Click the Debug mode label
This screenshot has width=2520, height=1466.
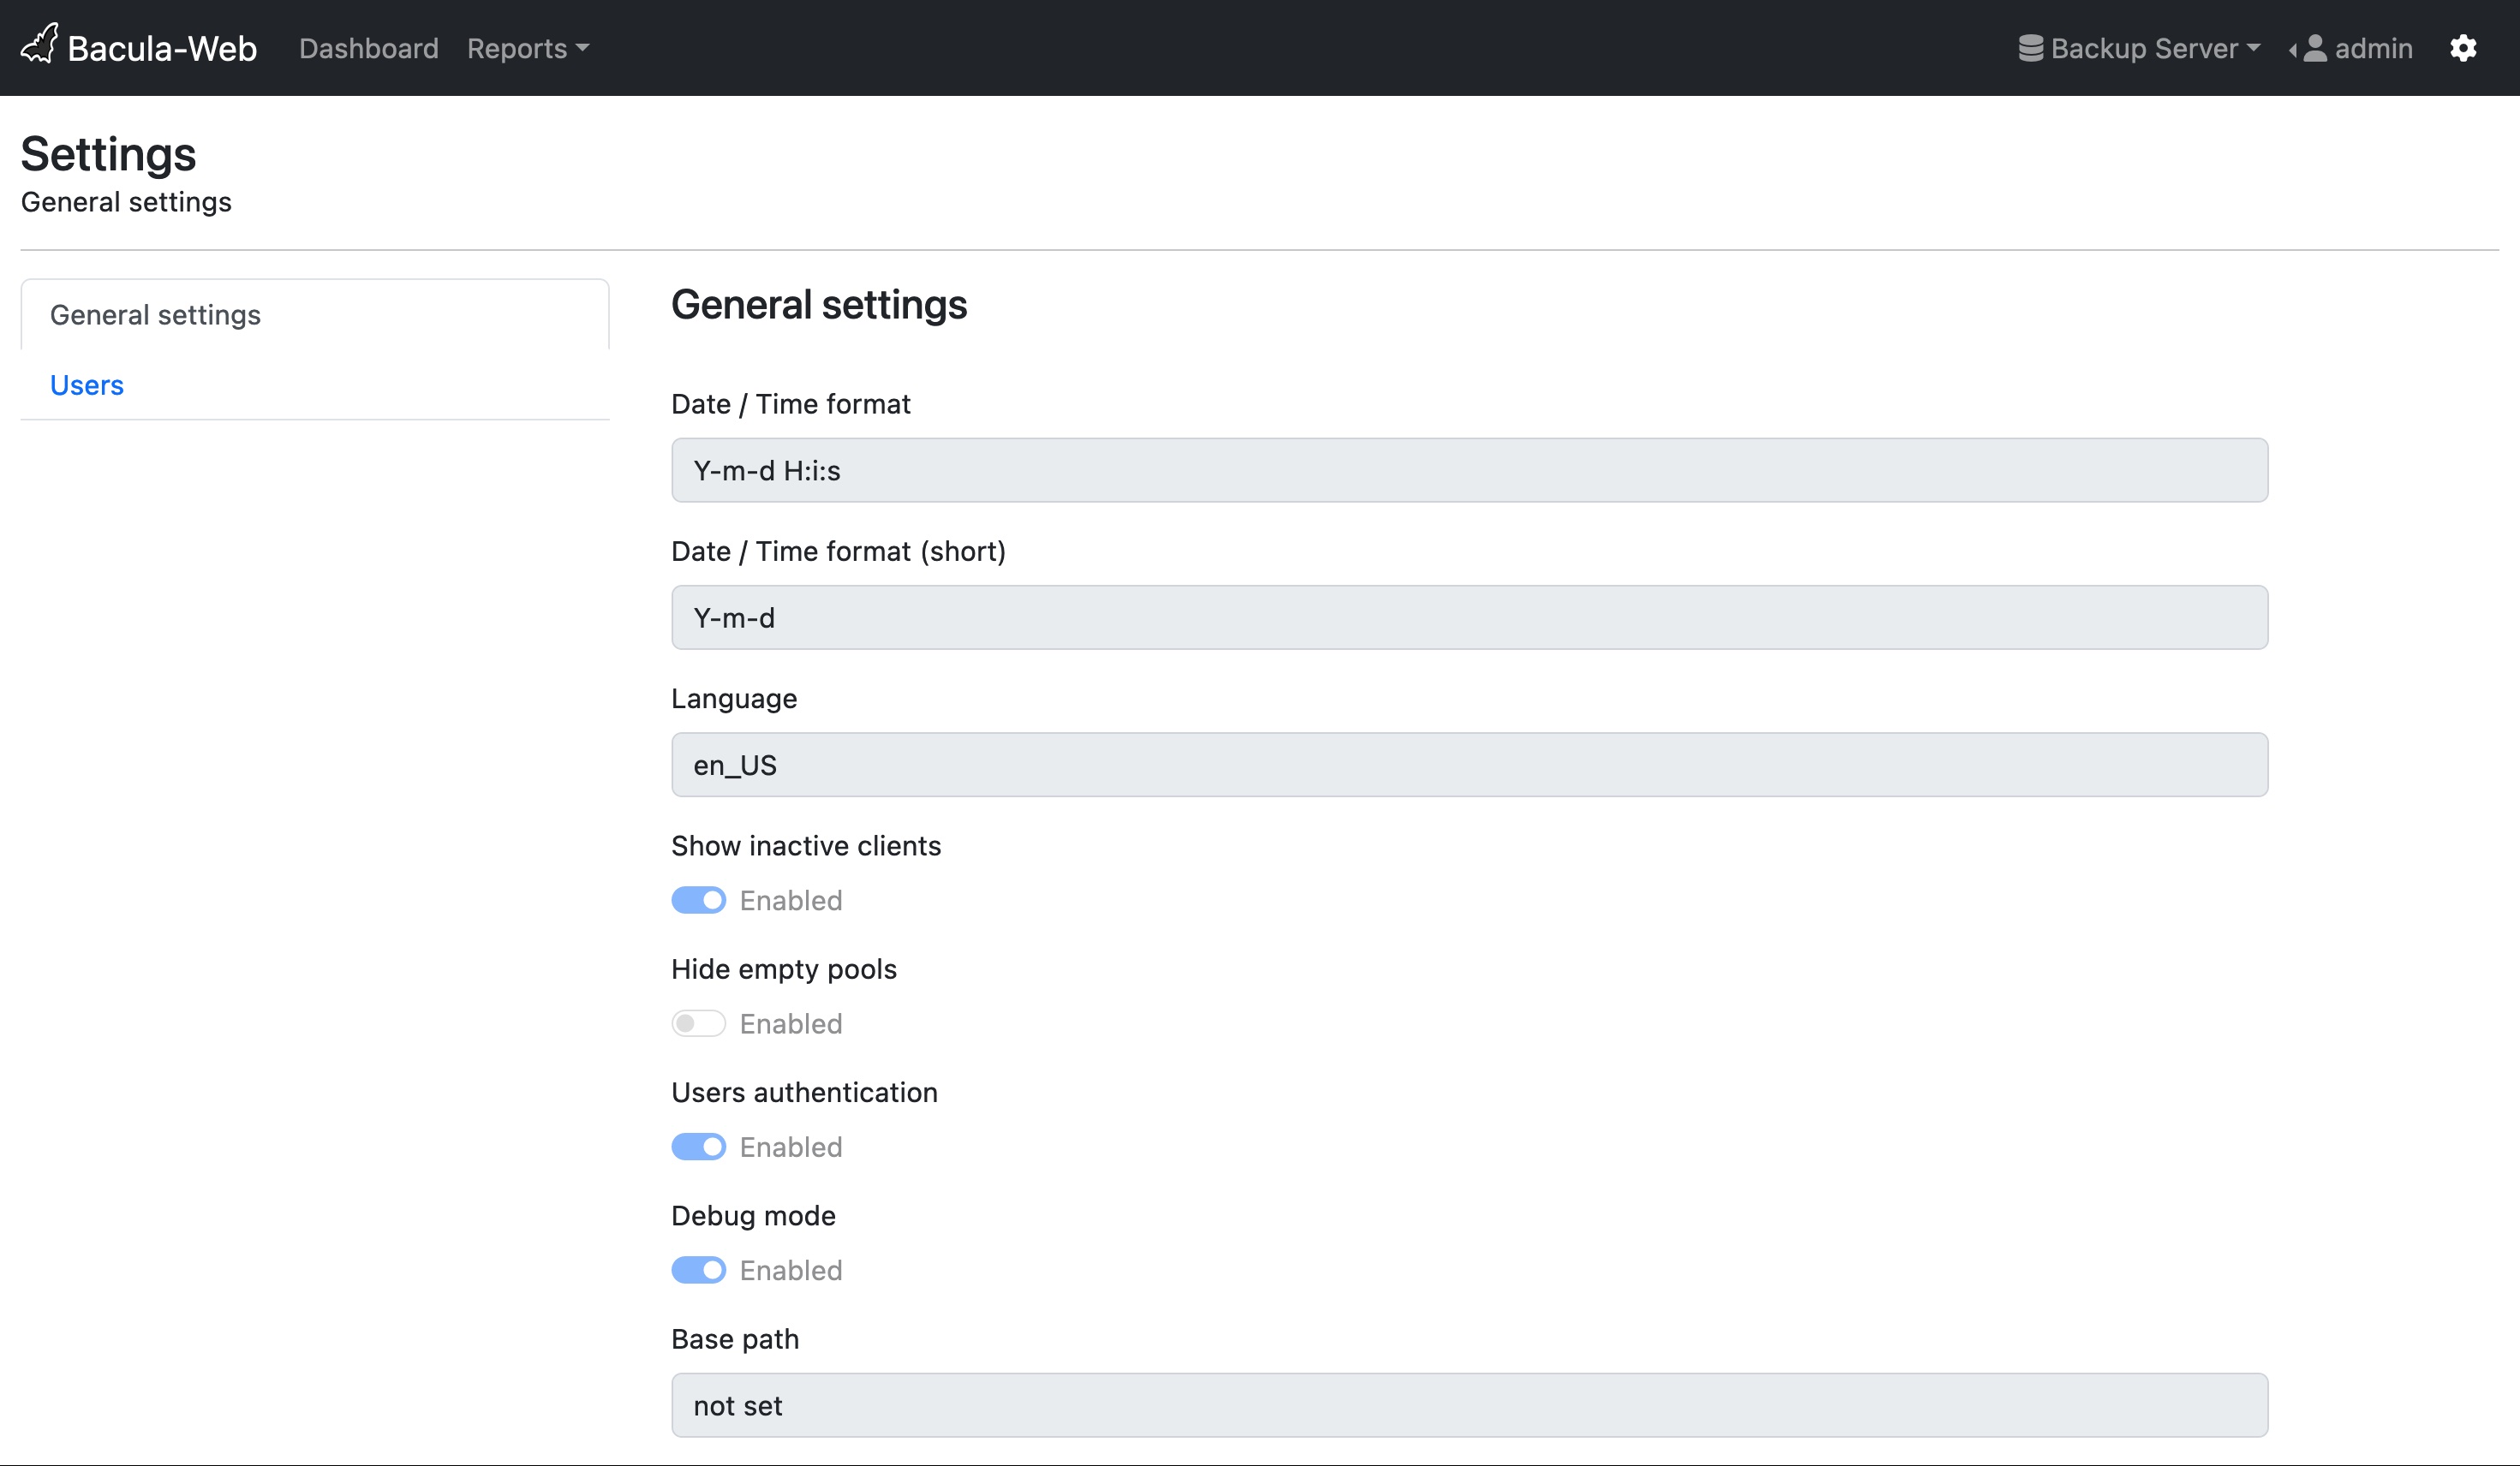[753, 1215]
